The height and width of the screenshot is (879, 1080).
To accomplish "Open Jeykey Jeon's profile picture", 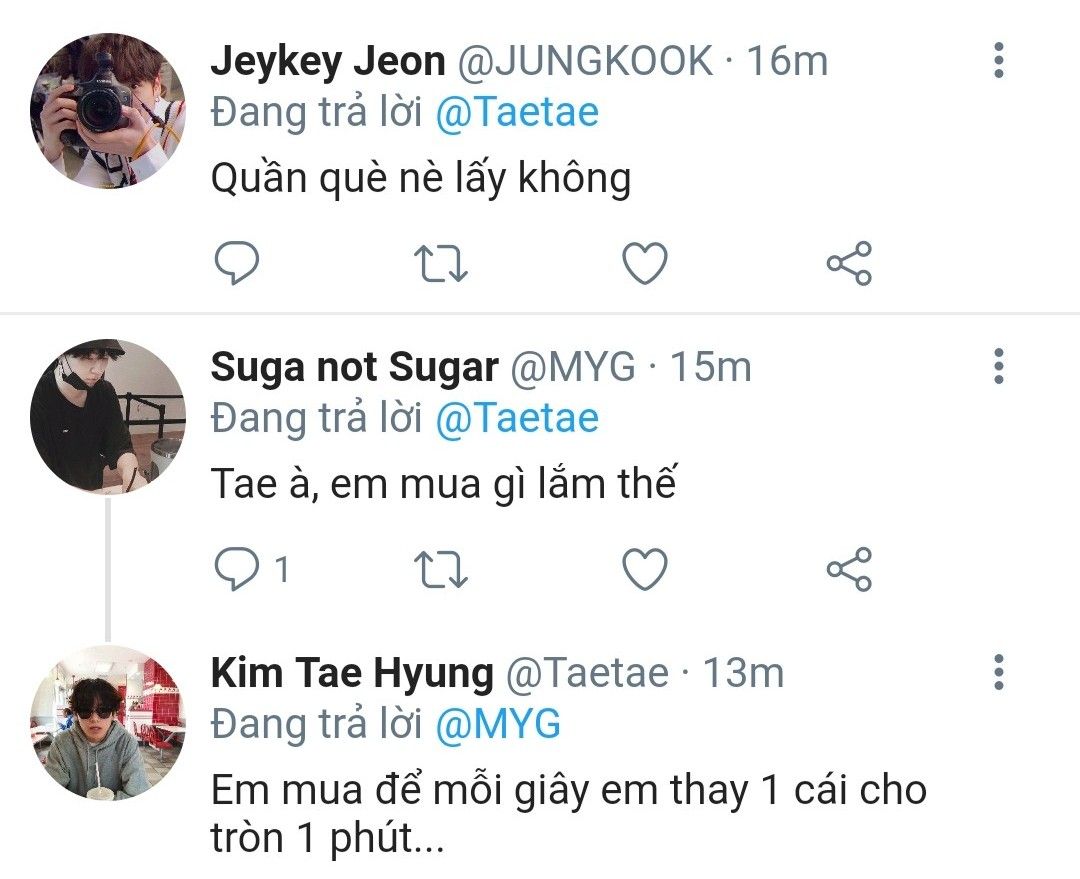I will 108,111.
